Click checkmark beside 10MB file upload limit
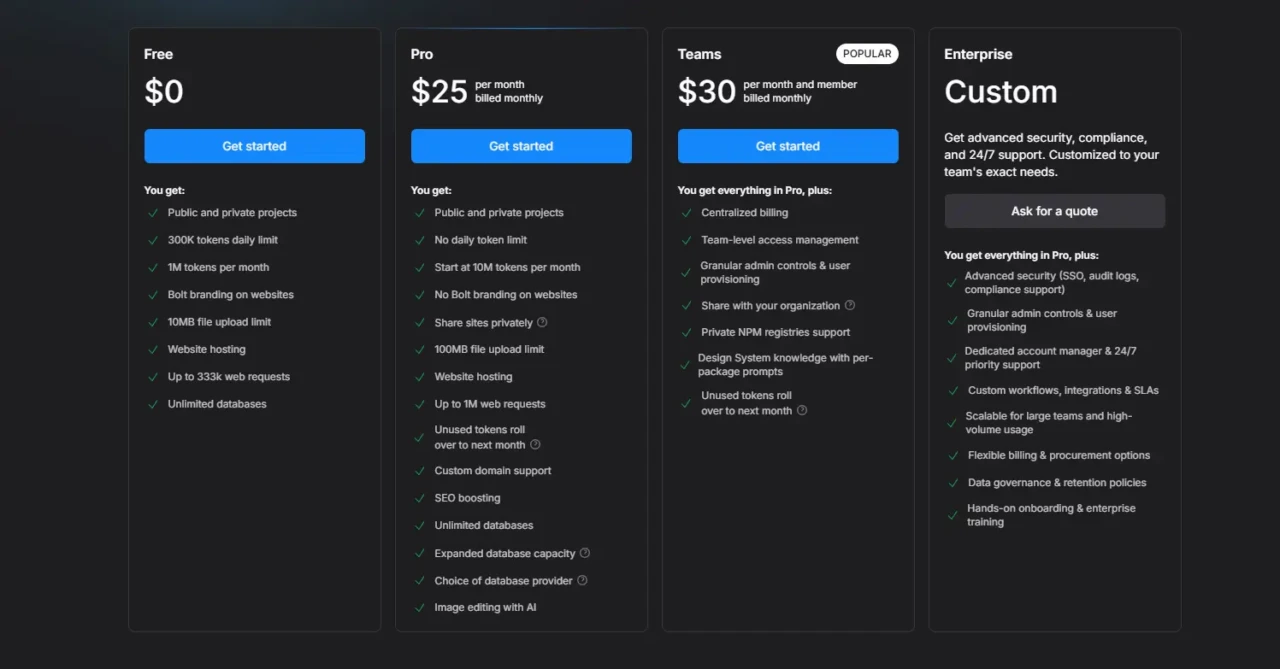This screenshot has height=669, width=1280. 153,322
